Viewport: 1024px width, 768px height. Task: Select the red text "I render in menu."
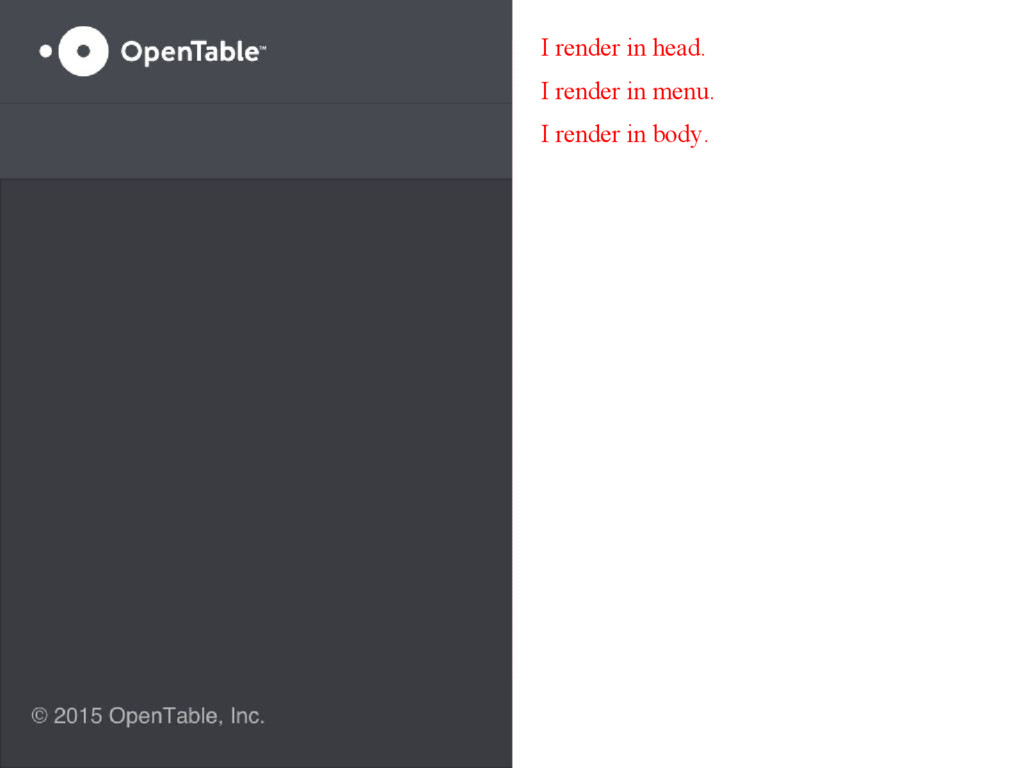(x=628, y=91)
